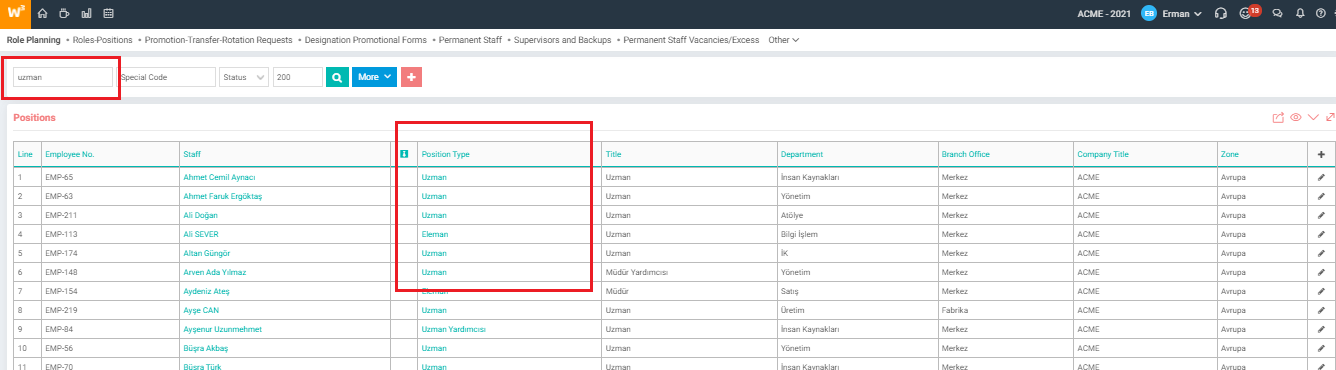Click the red plus add button
Image resolution: width=1336 pixels, height=370 pixels.
(x=411, y=77)
